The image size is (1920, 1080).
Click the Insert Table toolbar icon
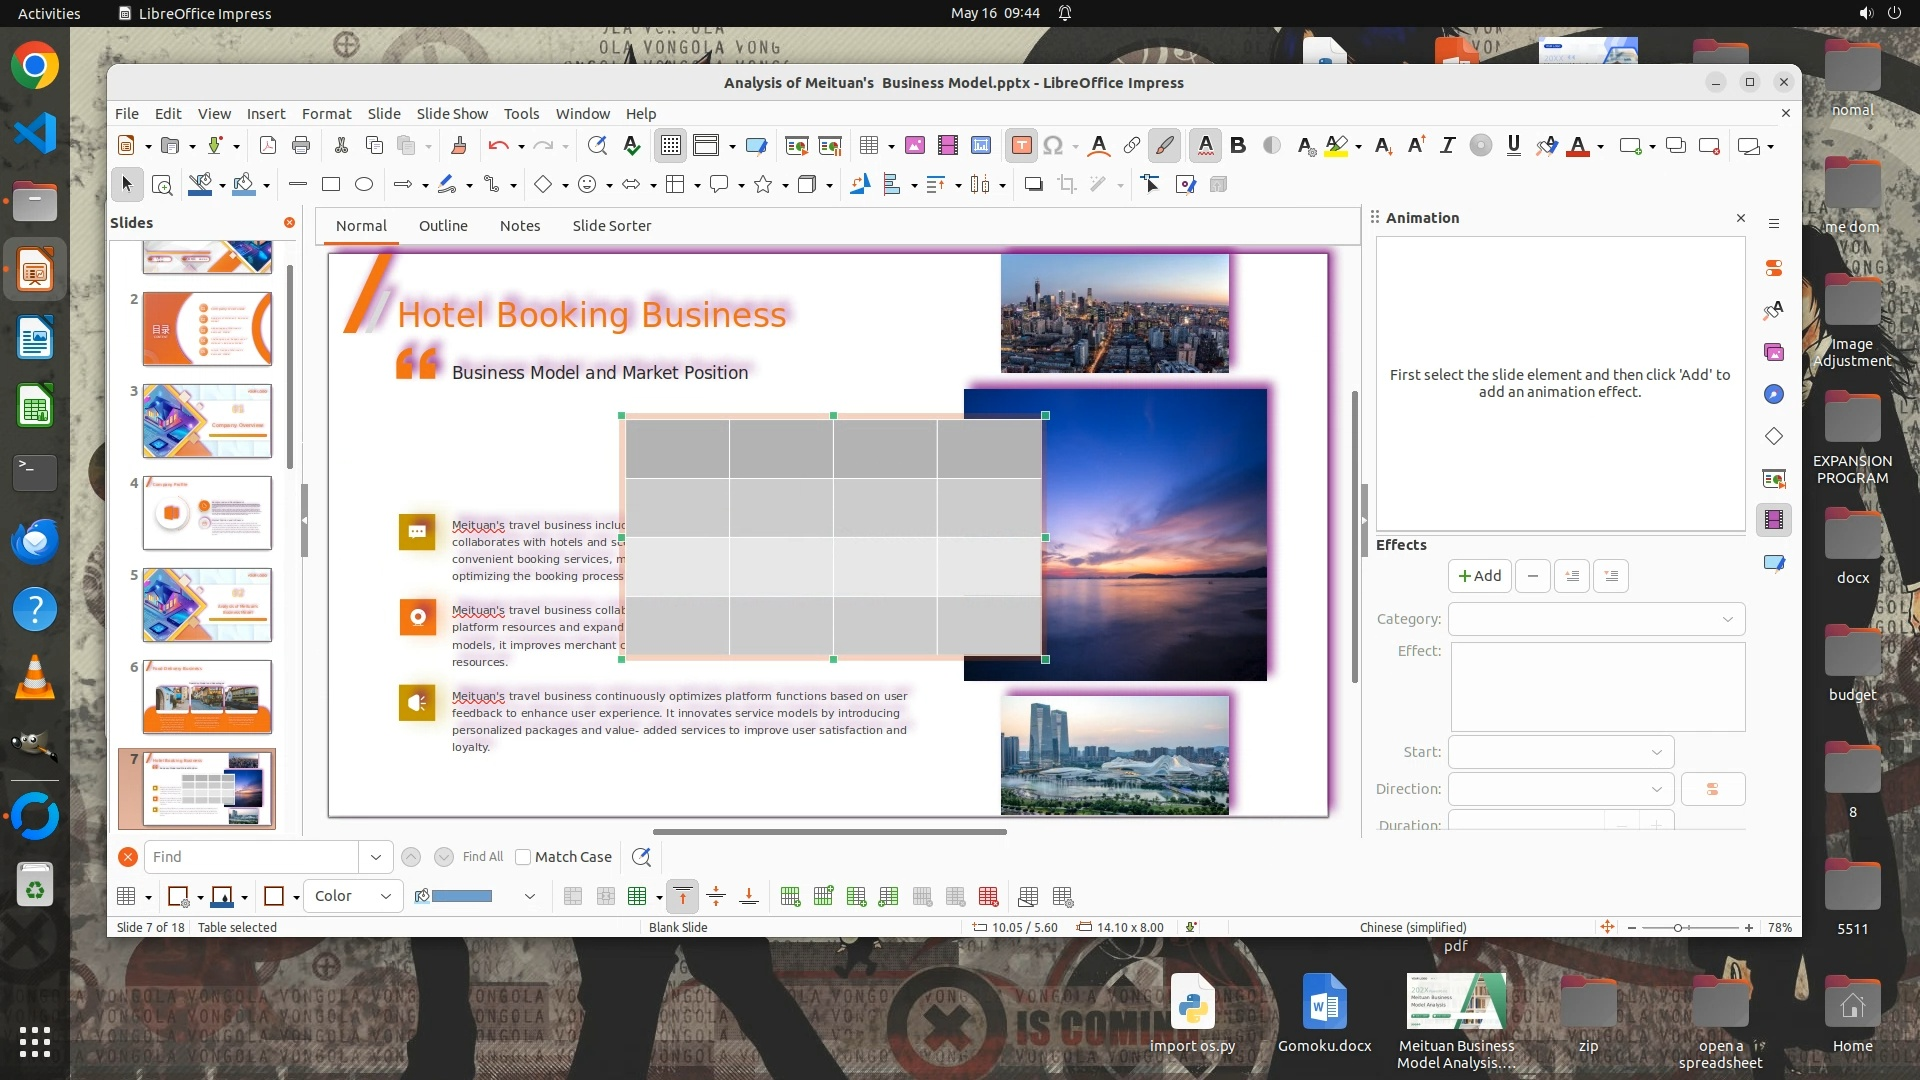[x=869, y=146]
